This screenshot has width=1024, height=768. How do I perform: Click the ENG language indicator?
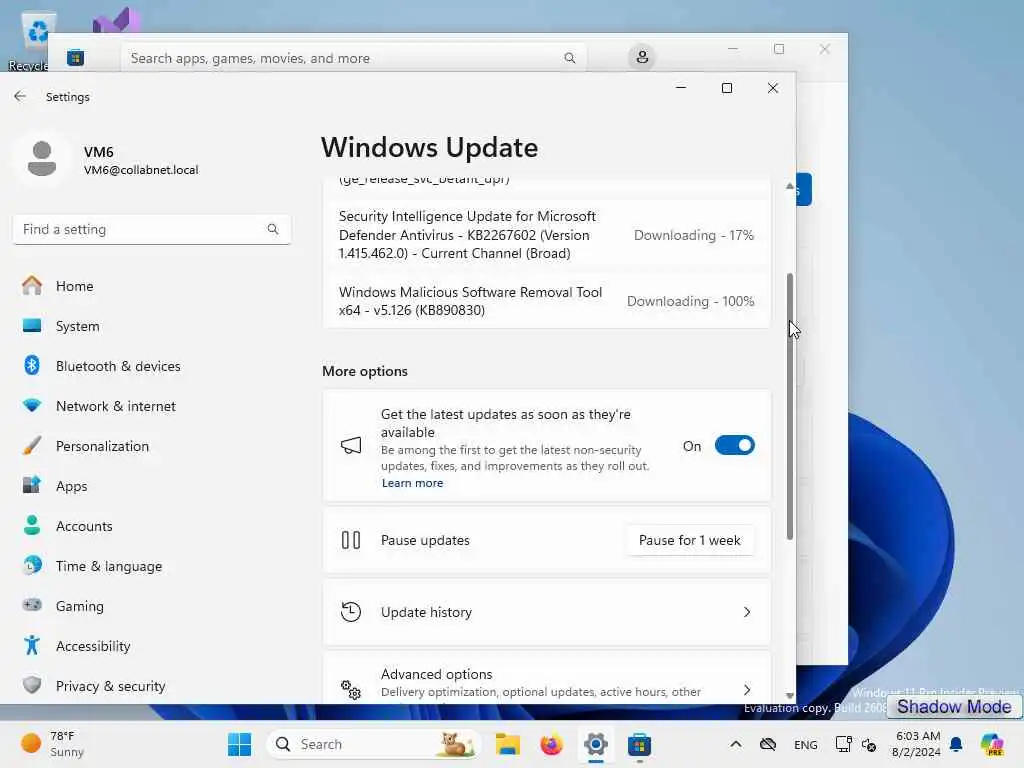(x=805, y=744)
